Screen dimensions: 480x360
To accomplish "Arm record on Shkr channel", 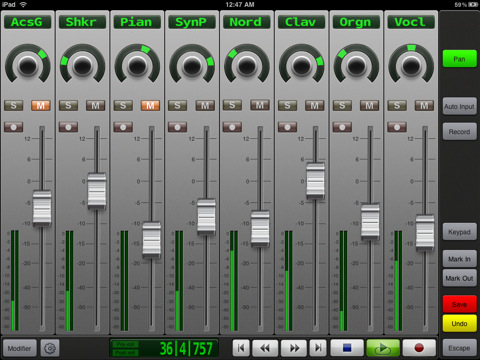I will click(x=68, y=127).
